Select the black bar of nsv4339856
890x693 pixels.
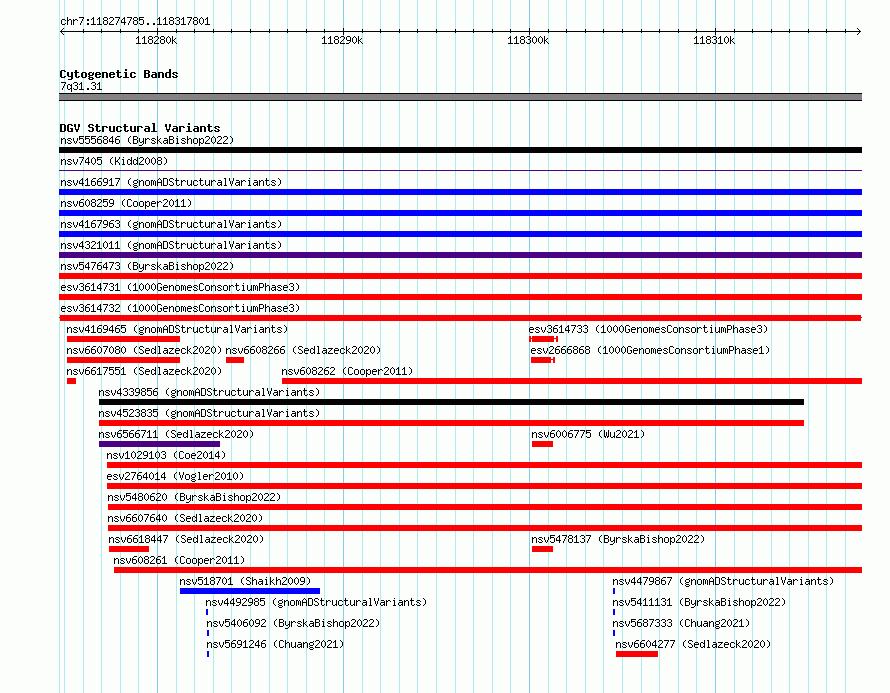(x=451, y=402)
